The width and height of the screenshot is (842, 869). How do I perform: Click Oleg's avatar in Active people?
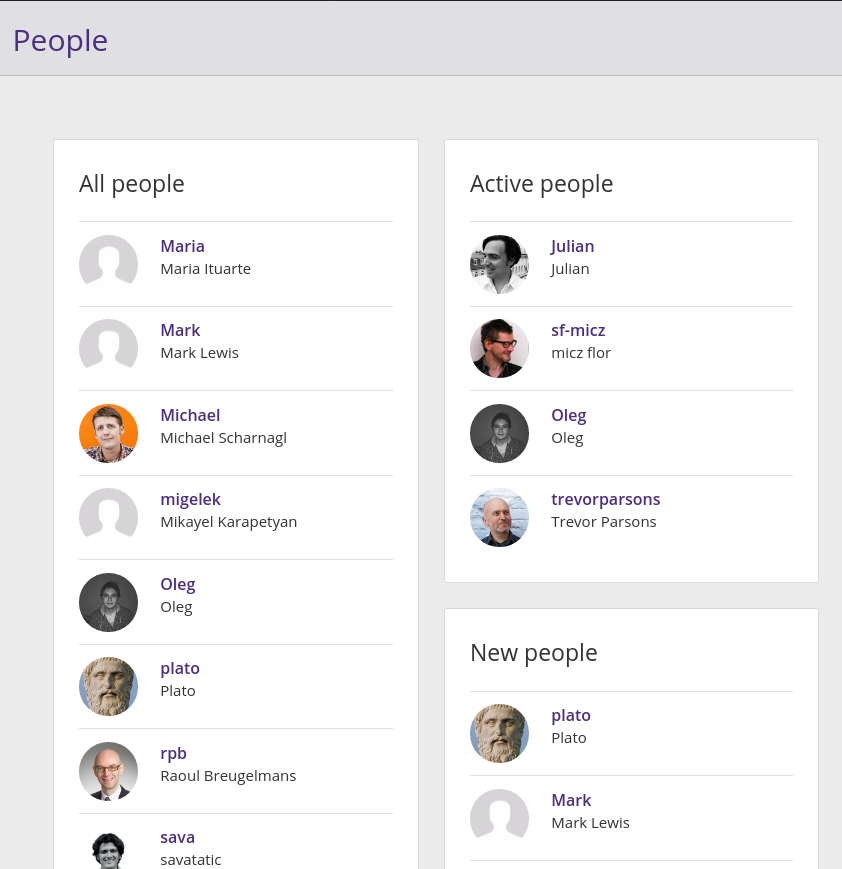pyautogui.click(x=499, y=433)
